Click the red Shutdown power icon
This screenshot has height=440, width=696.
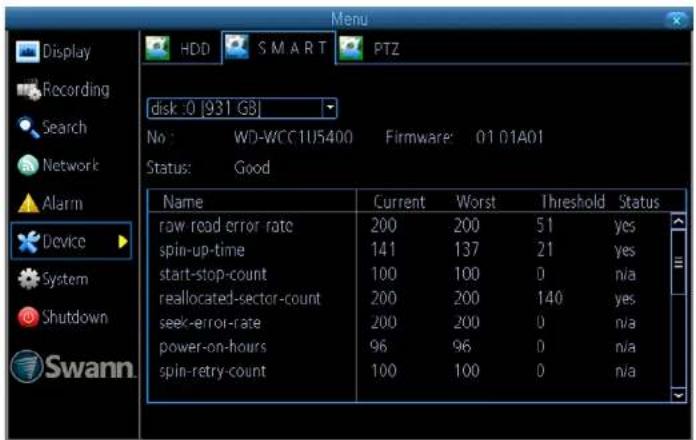pyautogui.click(x=28, y=317)
